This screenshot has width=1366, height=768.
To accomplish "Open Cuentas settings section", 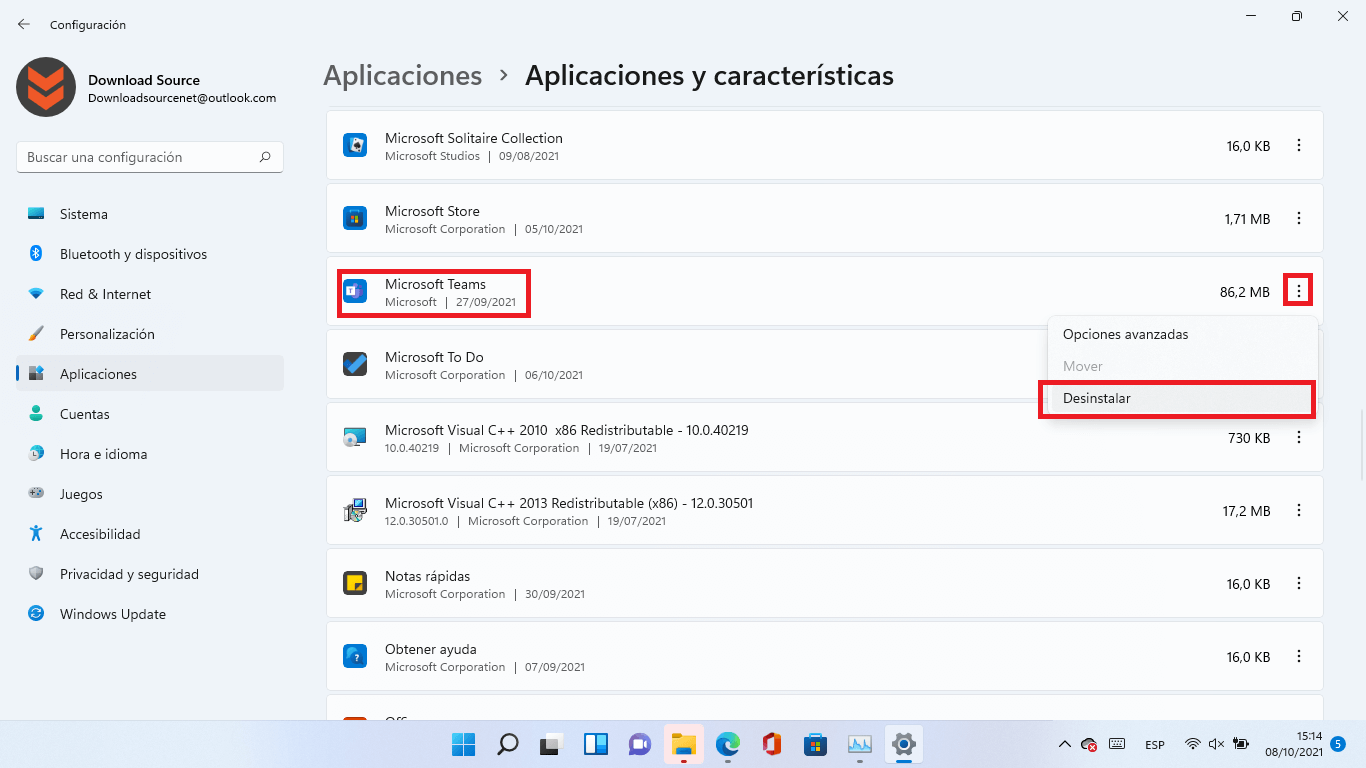I will tap(150, 414).
